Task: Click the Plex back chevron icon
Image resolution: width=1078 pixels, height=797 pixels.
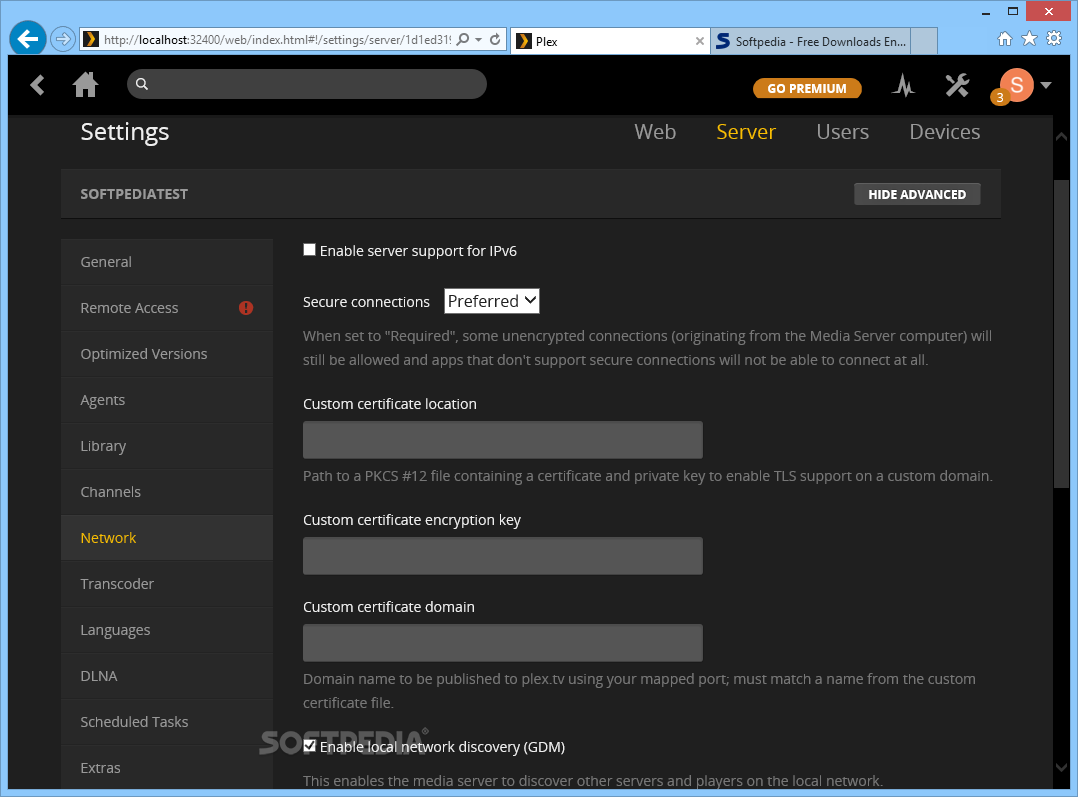Action: coord(37,85)
